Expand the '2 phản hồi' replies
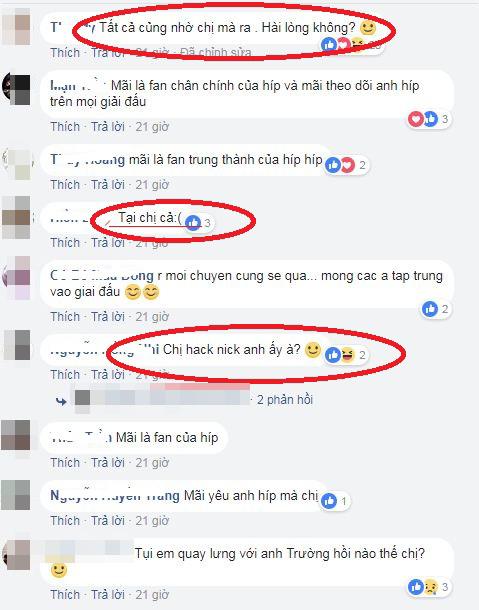 pyautogui.click(x=285, y=400)
